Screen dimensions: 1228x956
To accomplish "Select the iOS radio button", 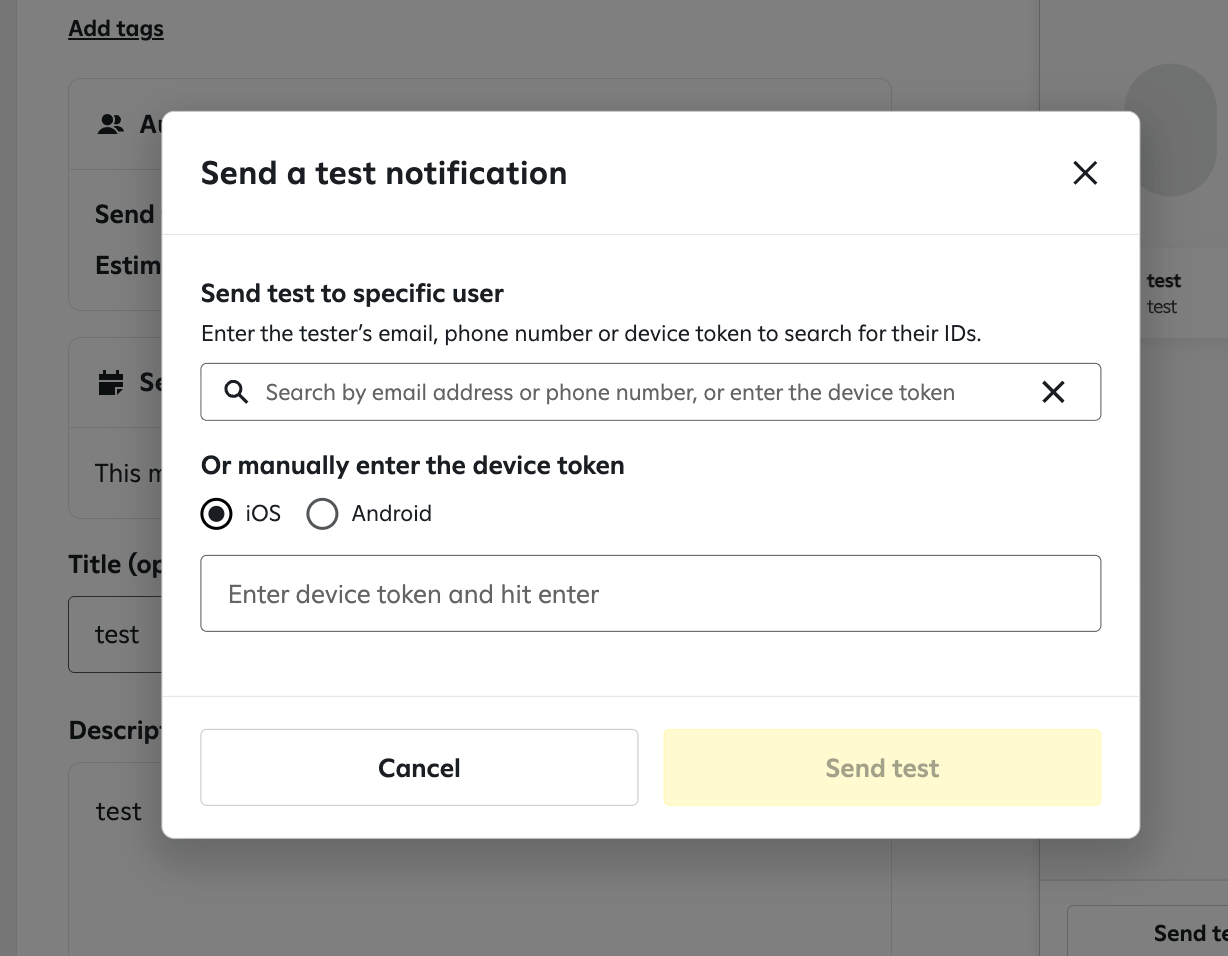I will coord(216,514).
